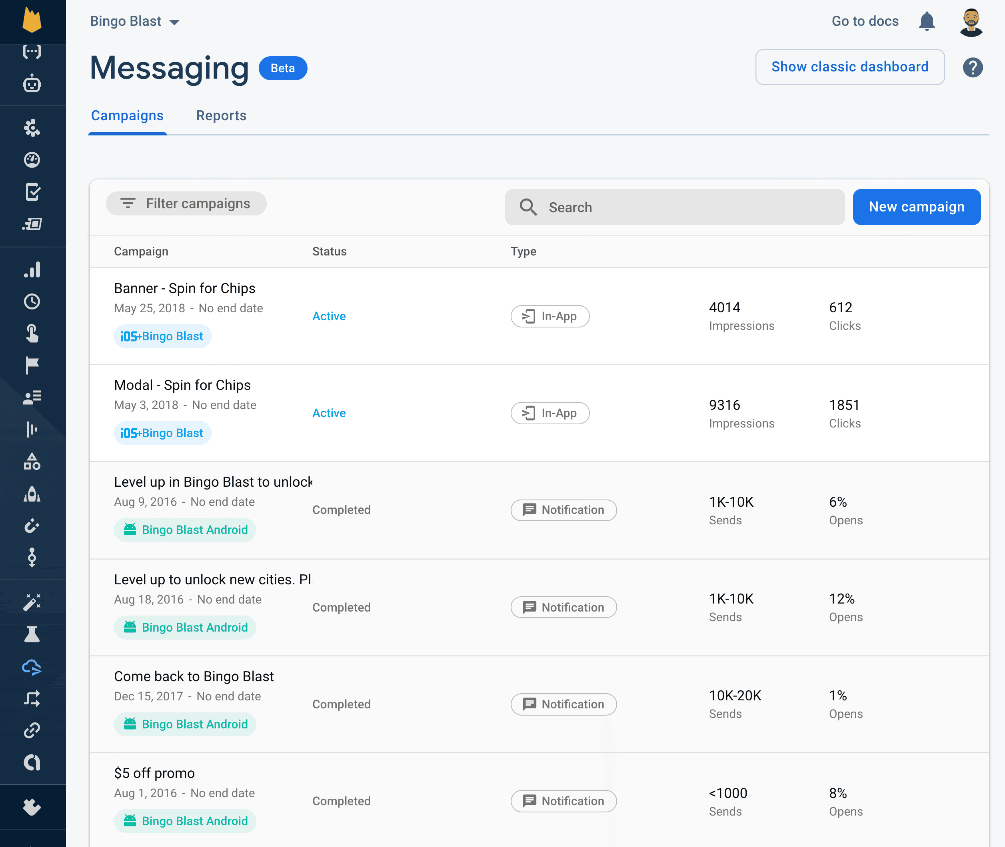
Task: Open the flask A/B Testing icon
Action: 32,634
